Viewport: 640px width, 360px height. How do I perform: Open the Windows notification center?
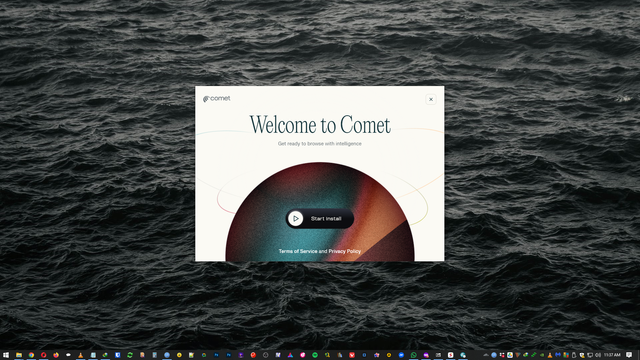coord(629,355)
